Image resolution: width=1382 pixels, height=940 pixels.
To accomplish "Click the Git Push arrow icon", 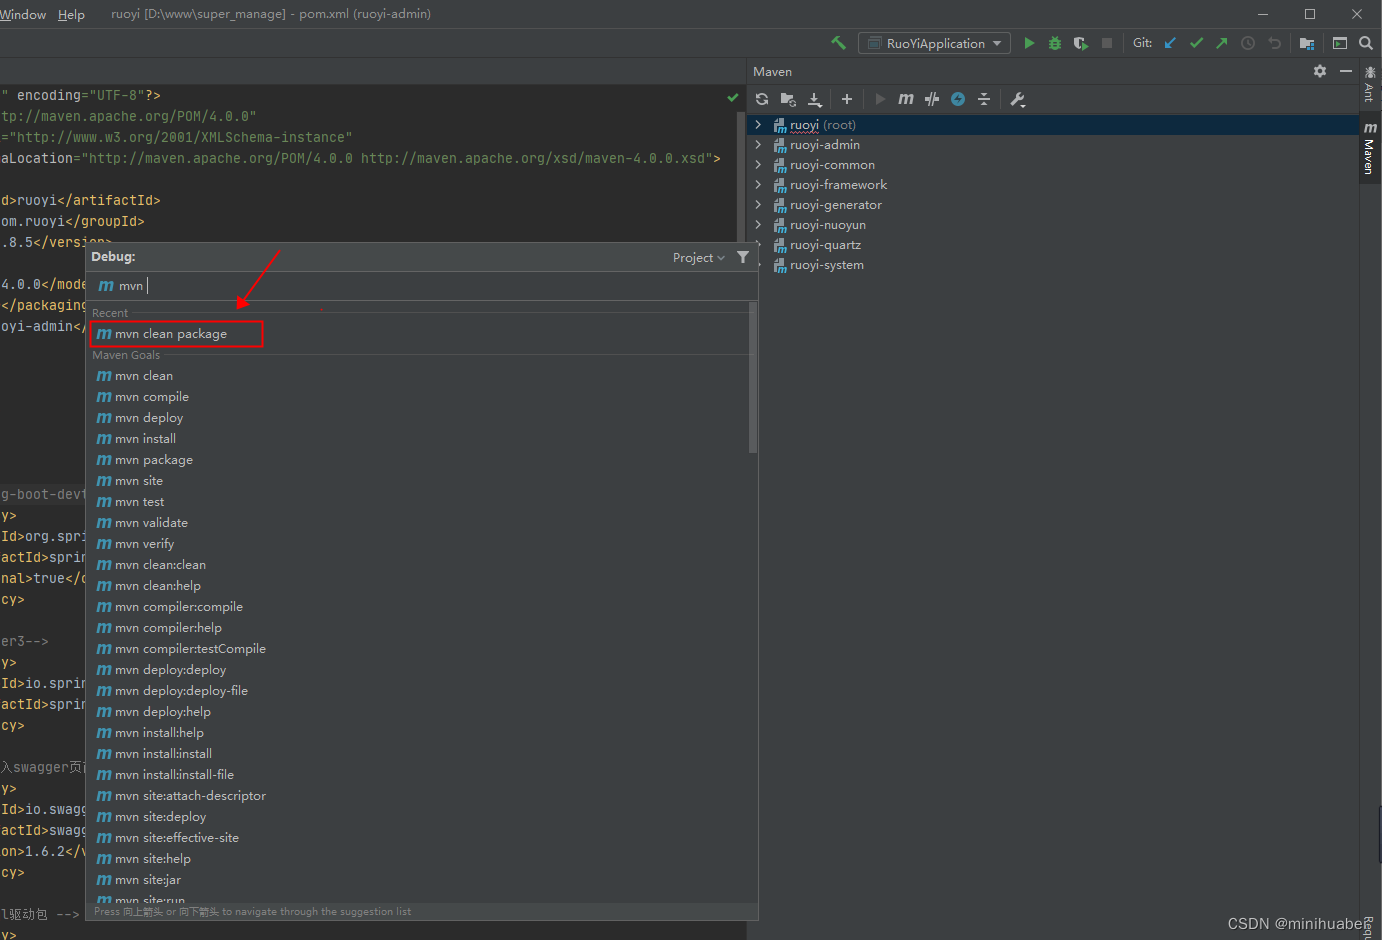I will 1222,43.
